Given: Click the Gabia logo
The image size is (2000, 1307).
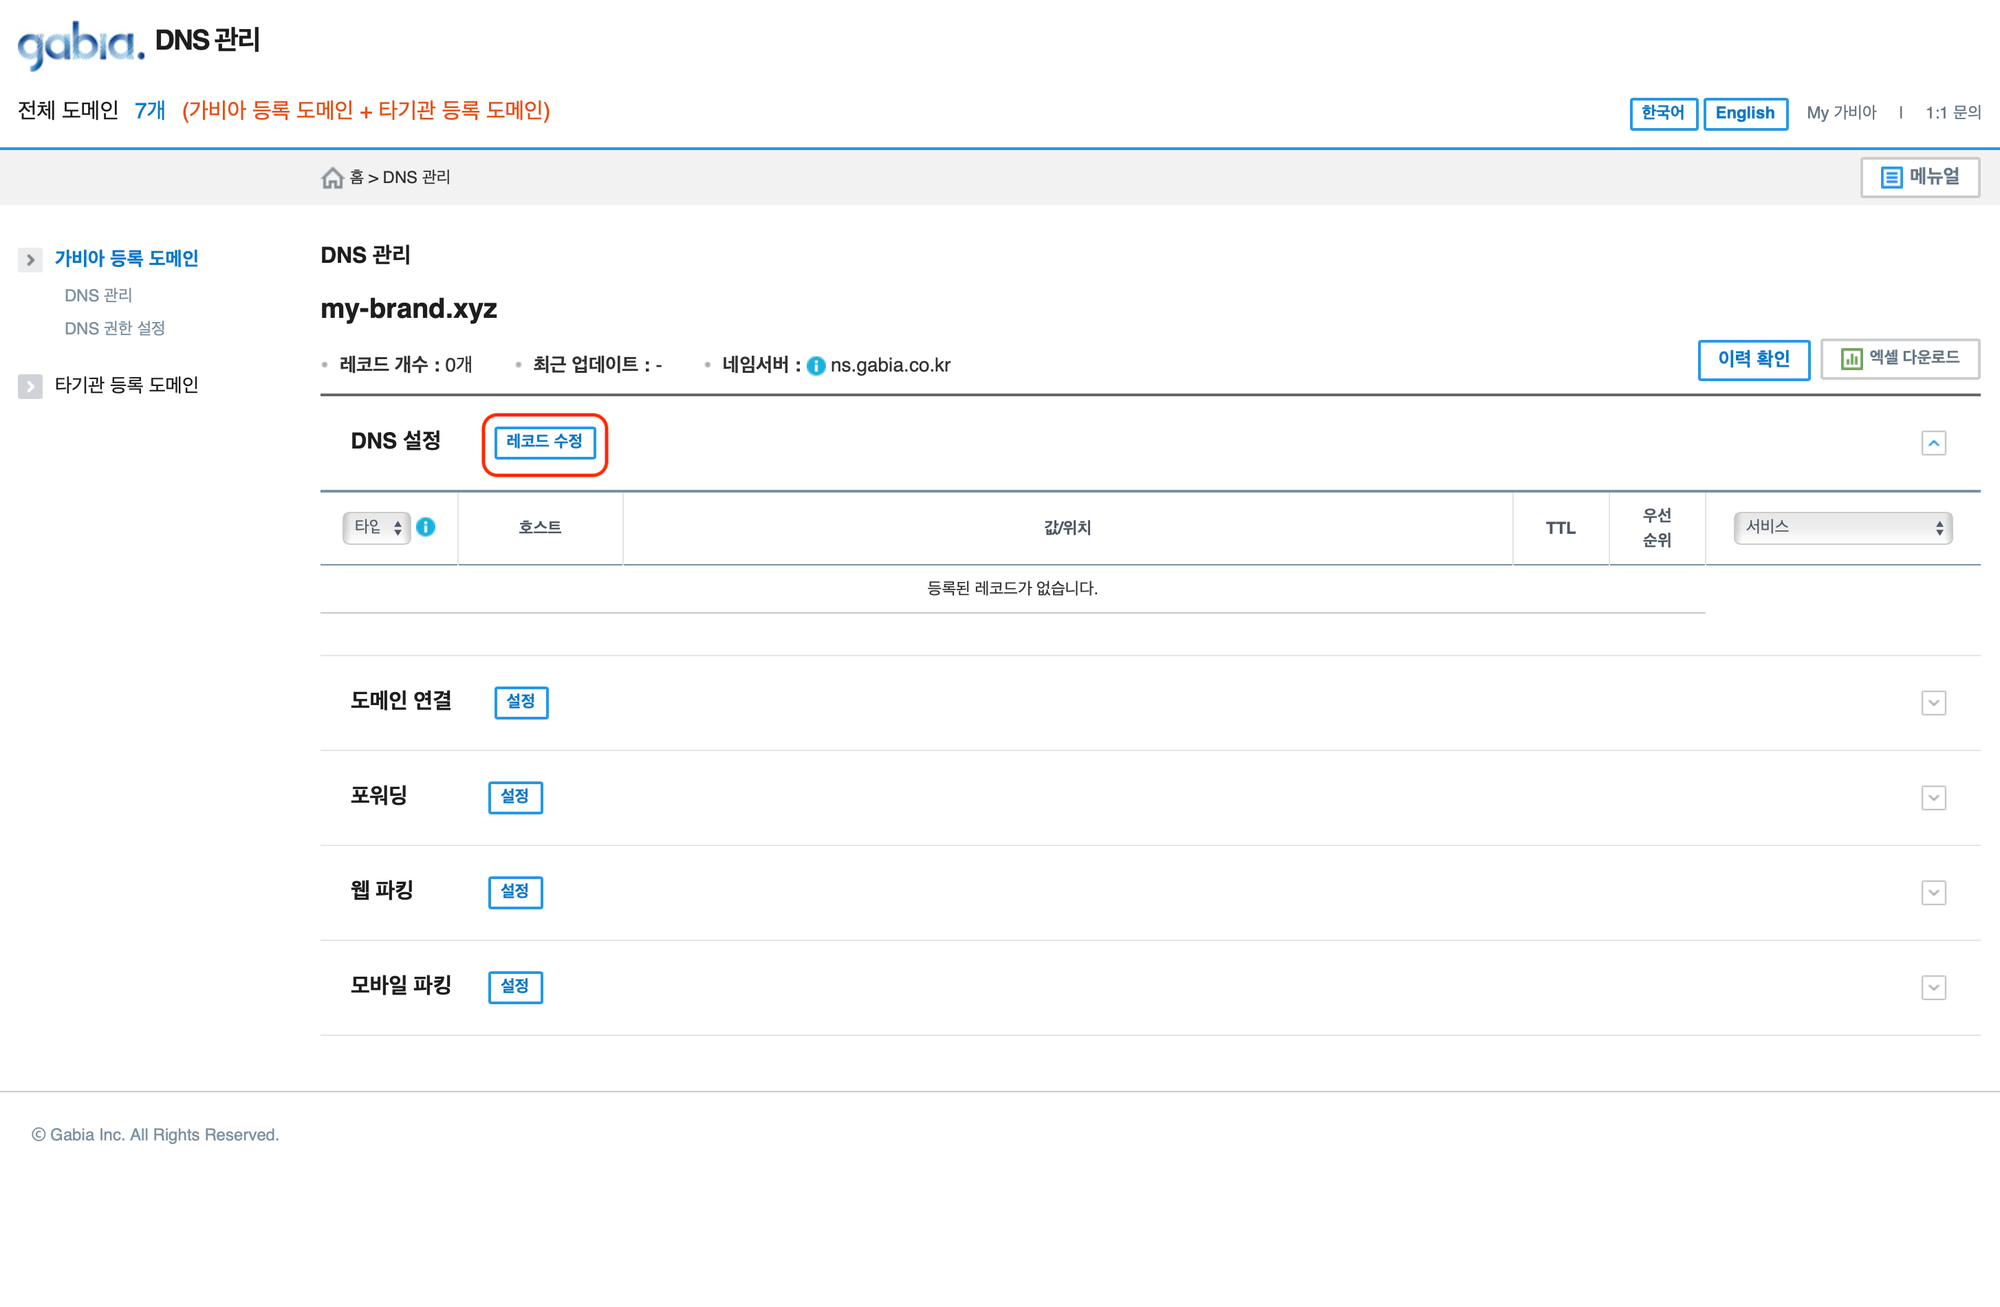Looking at the screenshot, I should click(x=81, y=43).
